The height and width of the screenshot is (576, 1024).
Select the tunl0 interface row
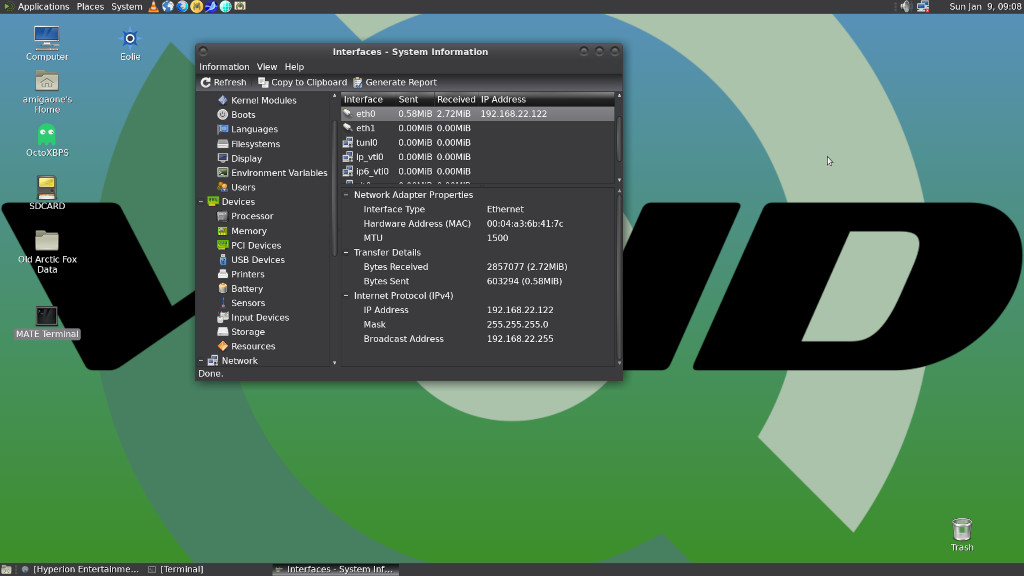pos(477,142)
